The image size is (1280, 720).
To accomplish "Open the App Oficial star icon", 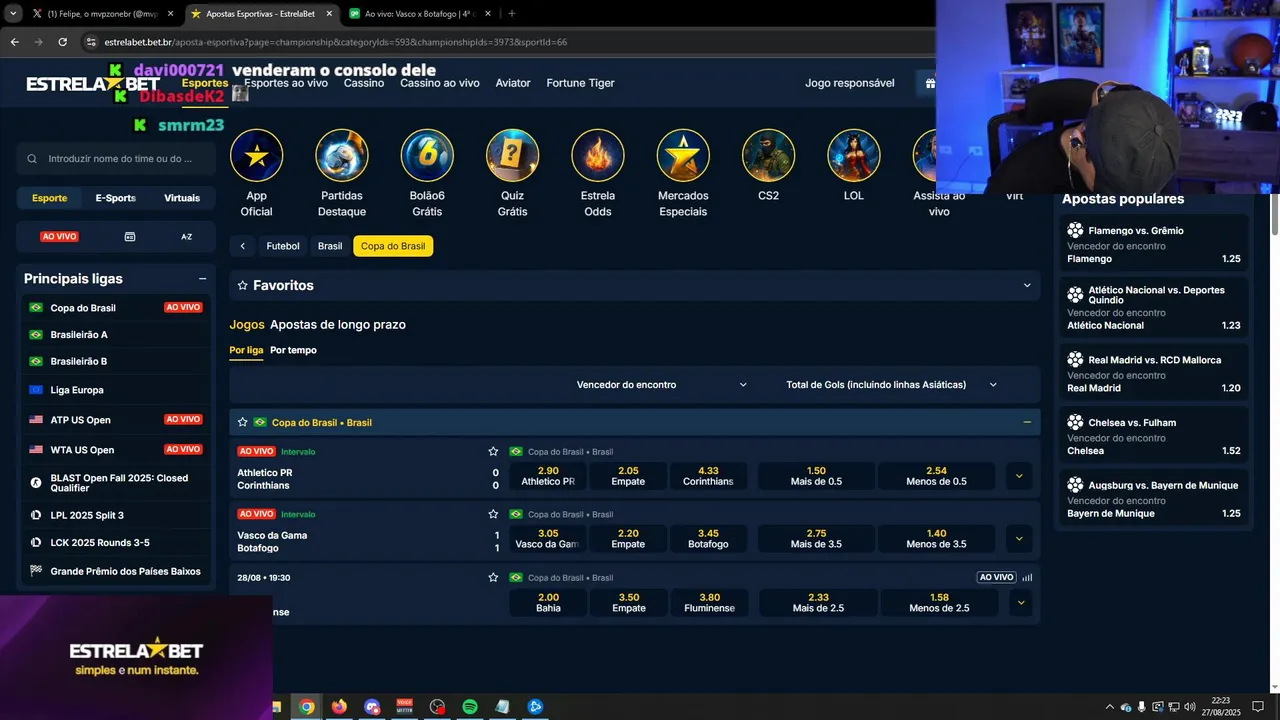I will tap(257, 156).
